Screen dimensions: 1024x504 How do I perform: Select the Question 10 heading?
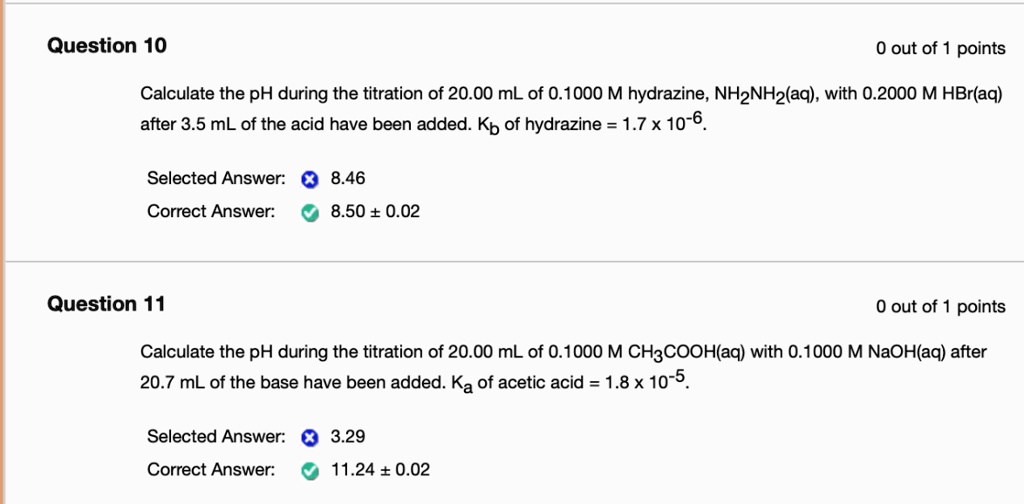point(107,46)
